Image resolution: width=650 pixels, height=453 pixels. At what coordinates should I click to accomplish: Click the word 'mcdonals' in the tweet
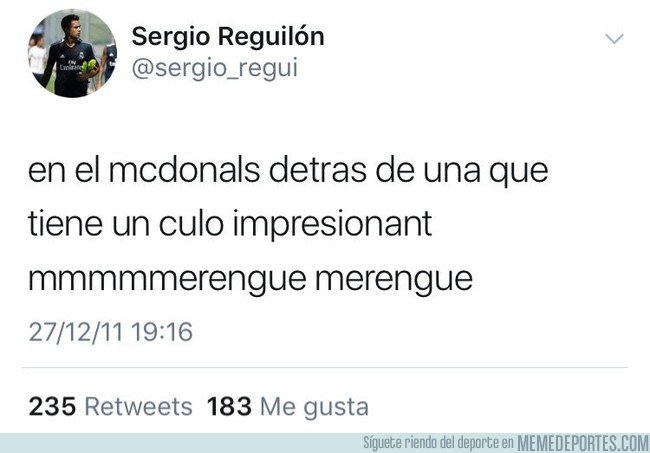(x=184, y=170)
